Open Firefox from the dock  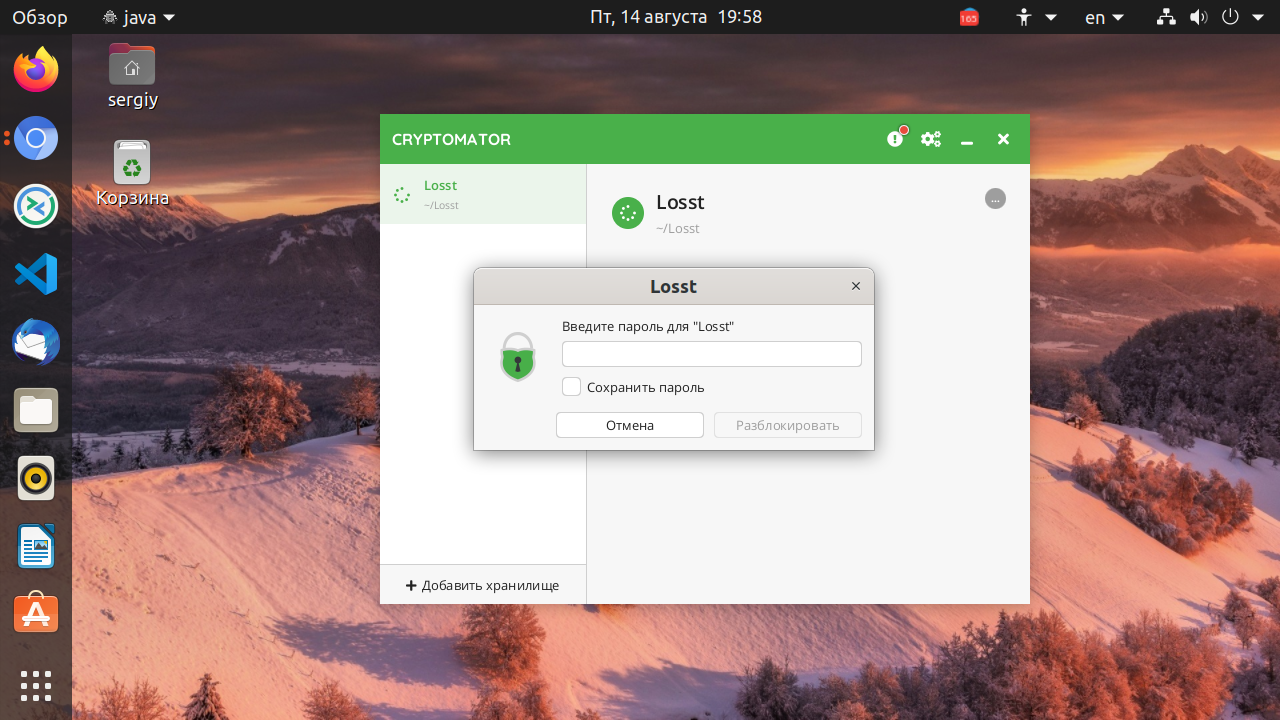[36, 70]
